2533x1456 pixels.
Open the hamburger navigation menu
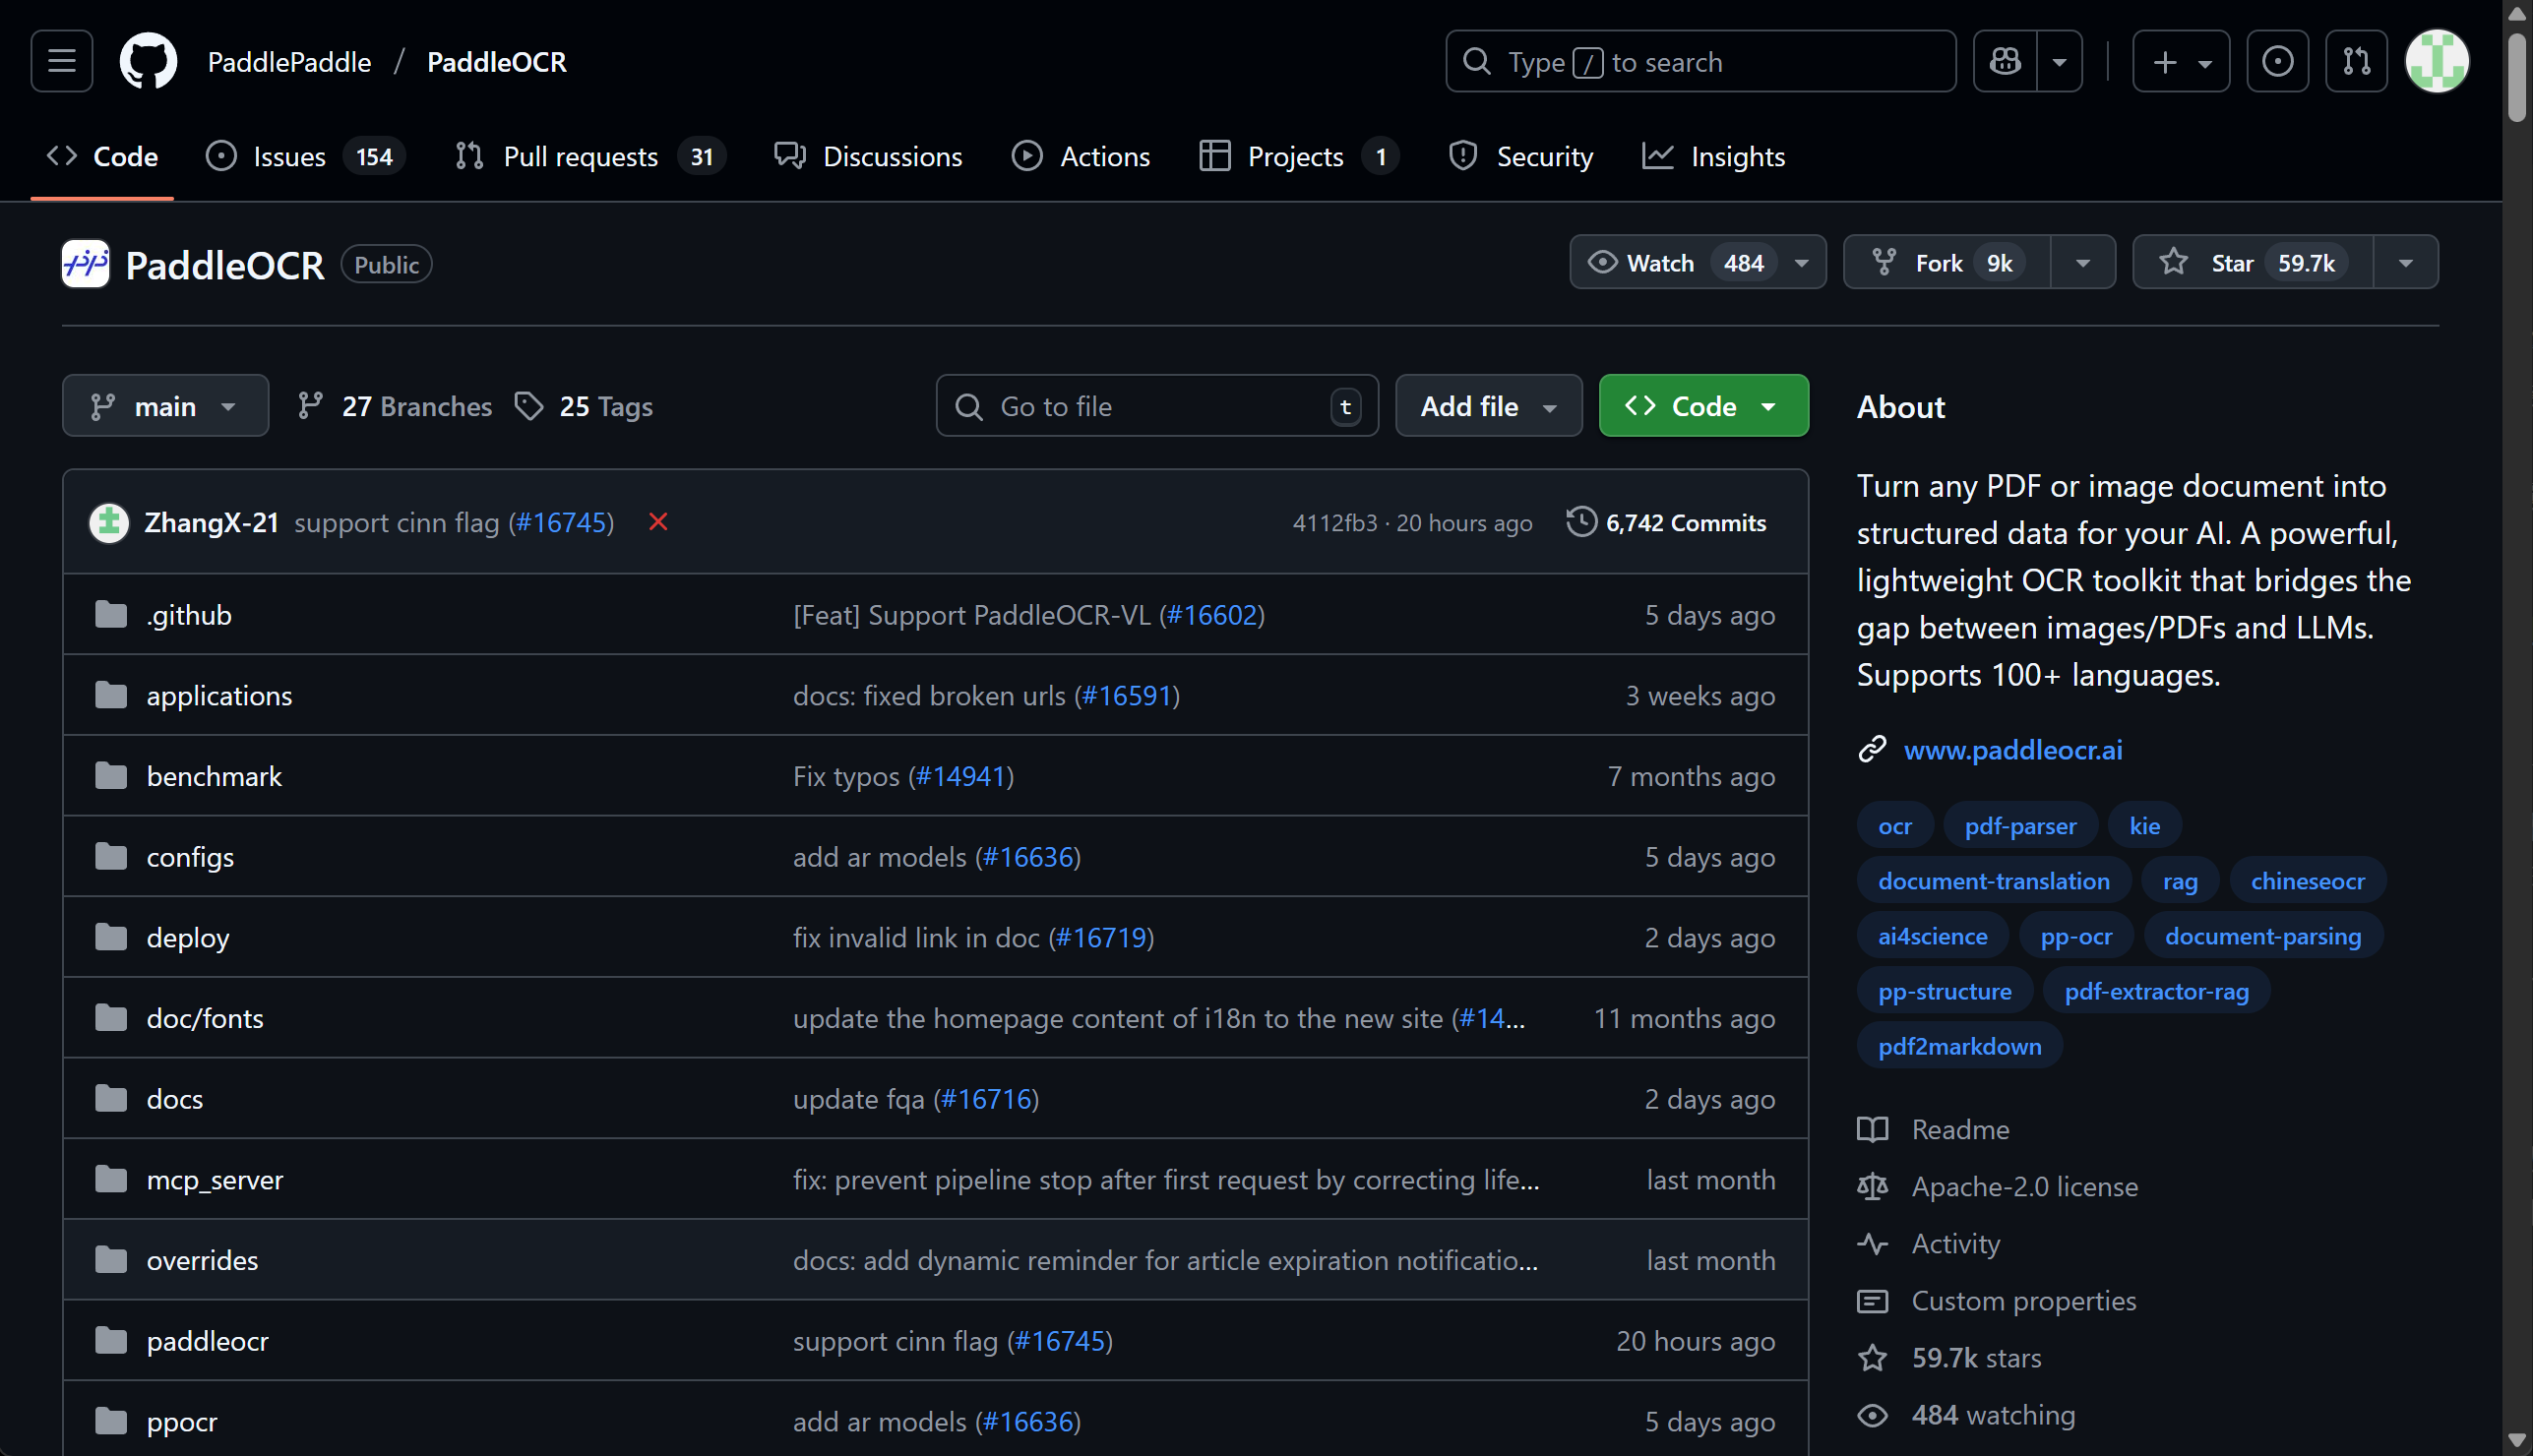click(x=62, y=61)
